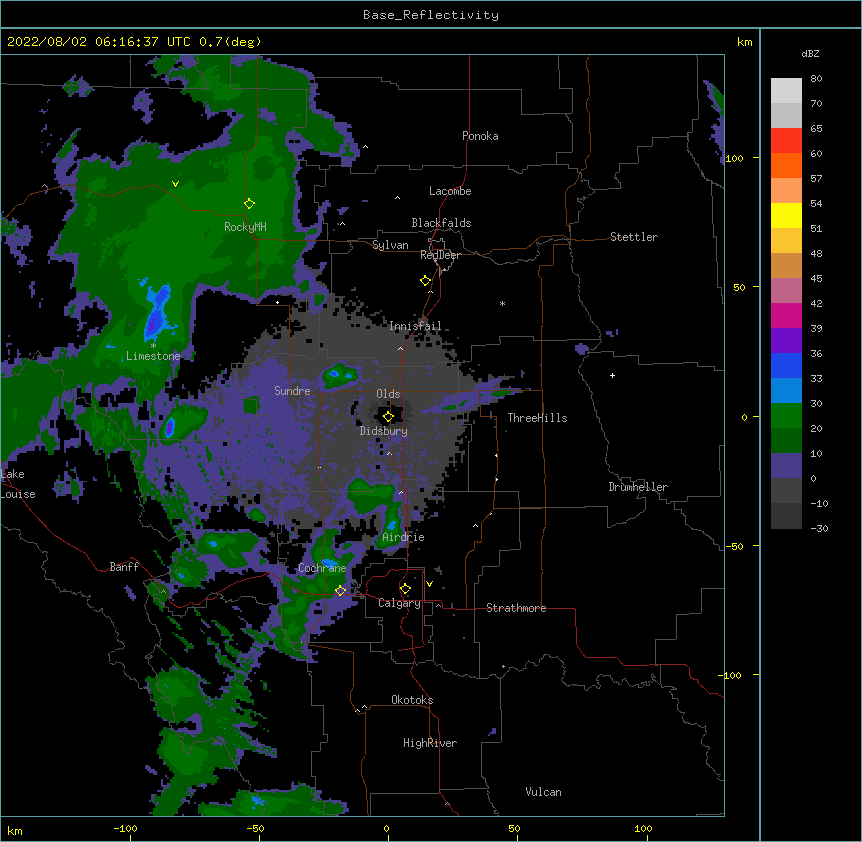Click the Sundre town label
The height and width of the screenshot is (842, 862).
pos(292,391)
